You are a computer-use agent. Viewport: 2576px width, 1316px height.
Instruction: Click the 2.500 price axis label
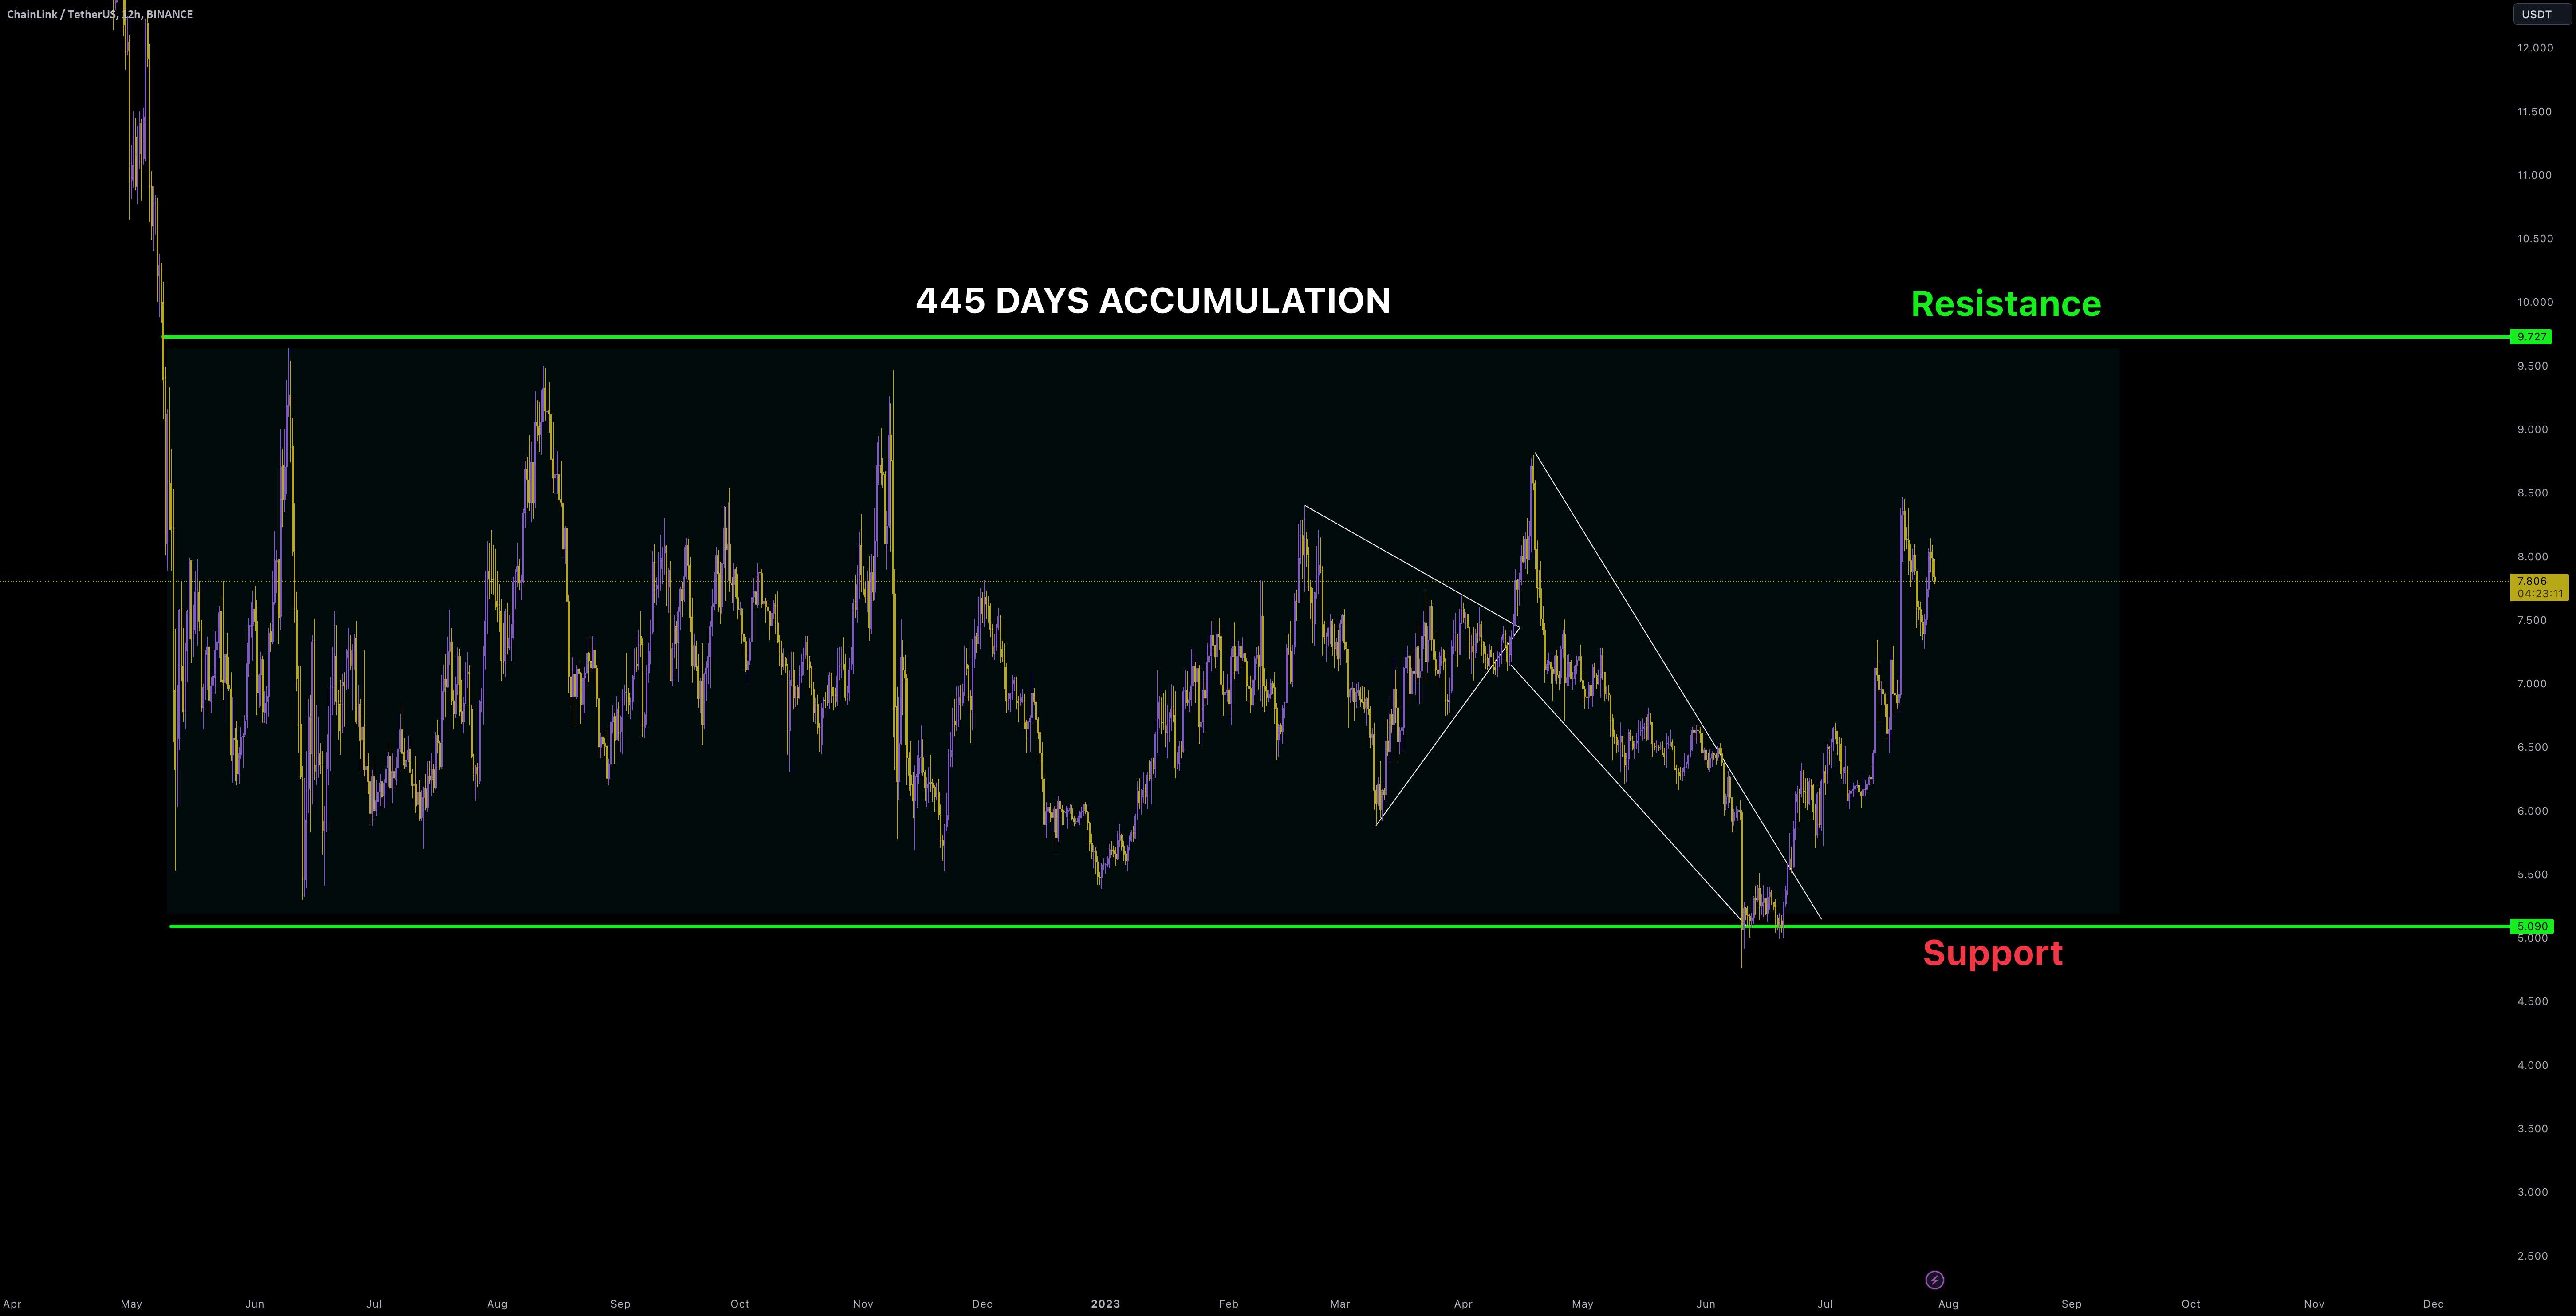[2533, 1256]
